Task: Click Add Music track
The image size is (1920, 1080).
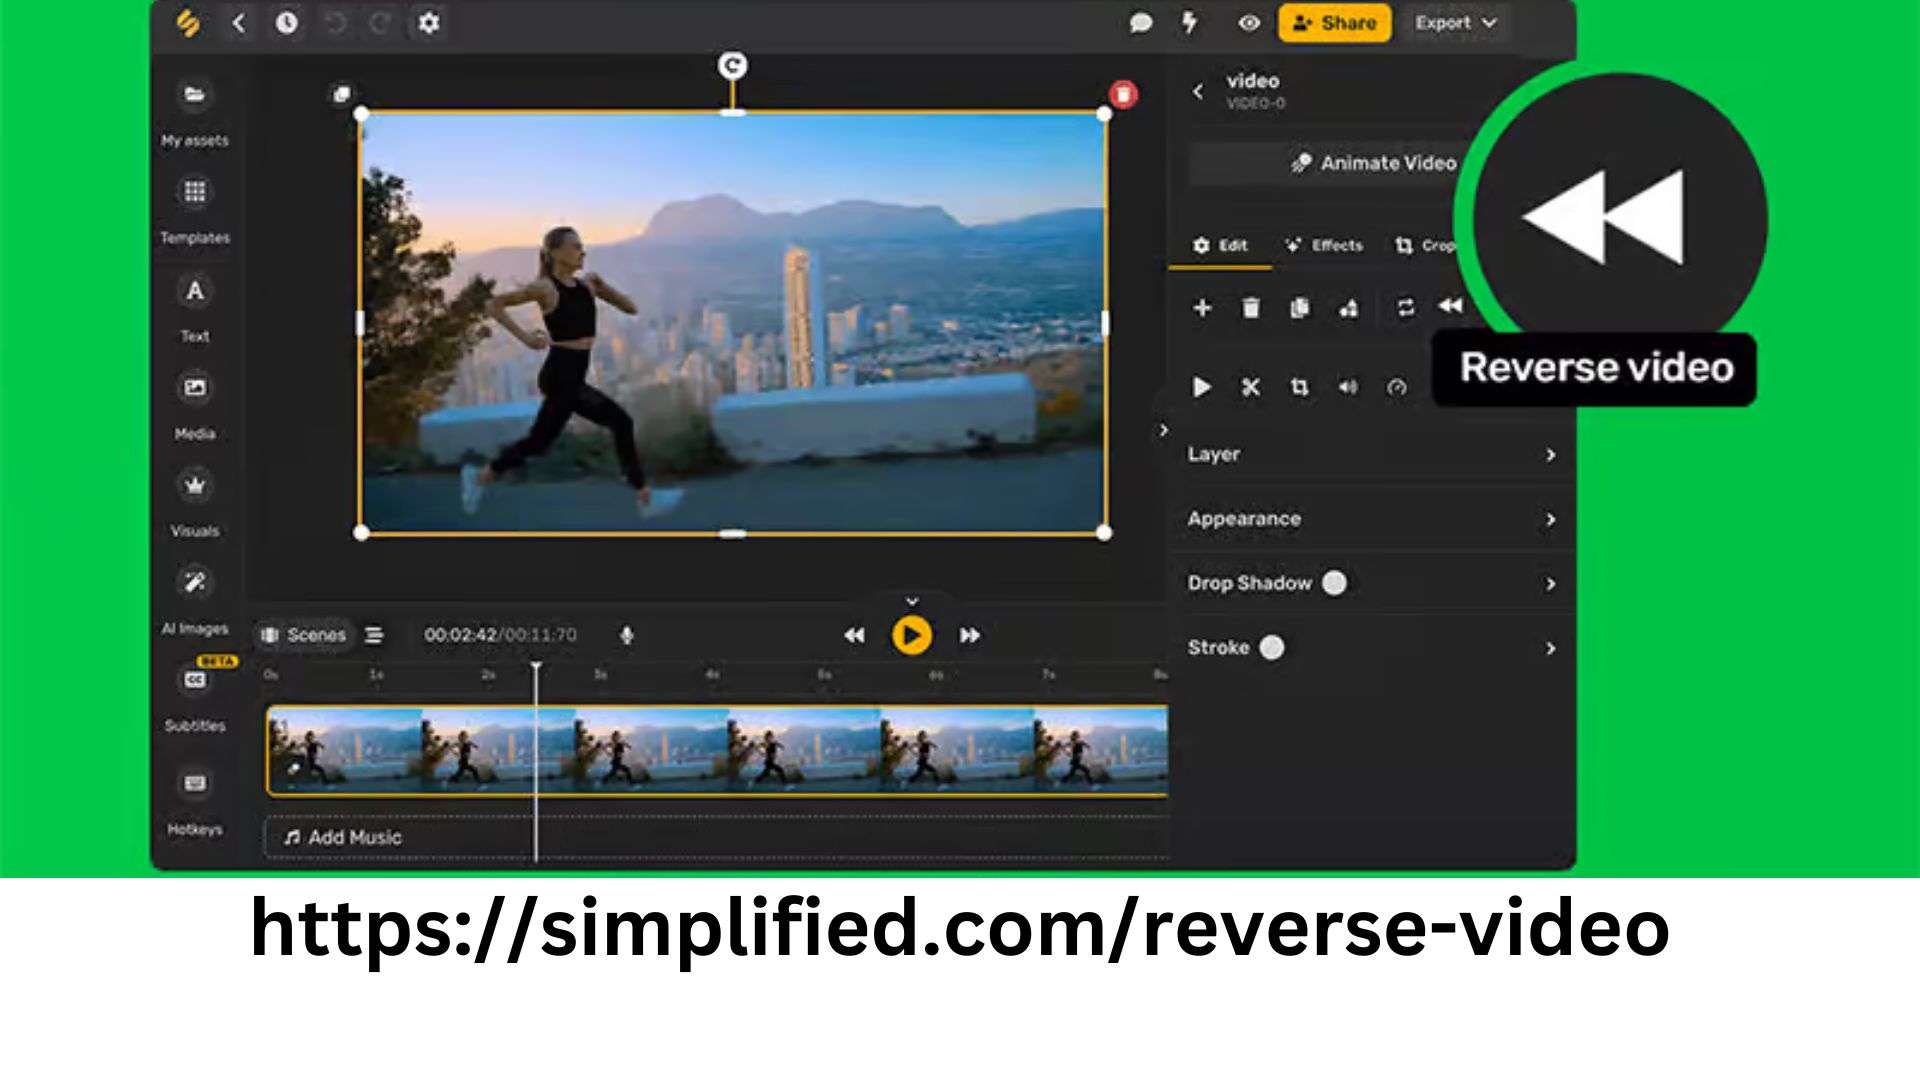Action: click(x=717, y=838)
